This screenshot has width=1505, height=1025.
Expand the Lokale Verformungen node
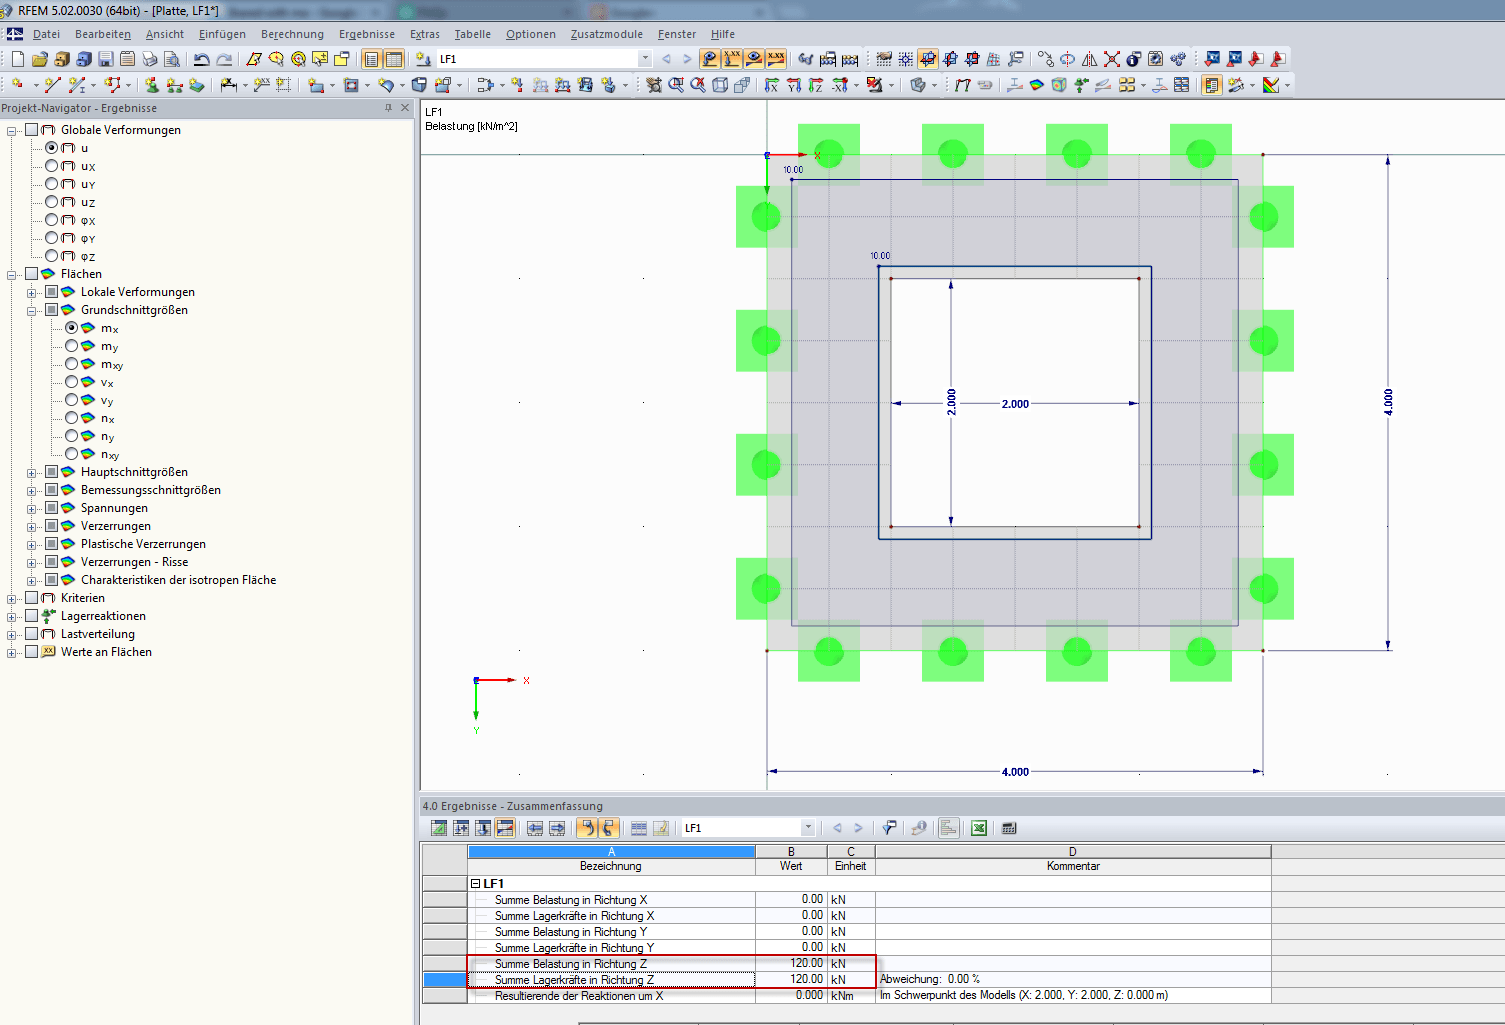click(31, 293)
